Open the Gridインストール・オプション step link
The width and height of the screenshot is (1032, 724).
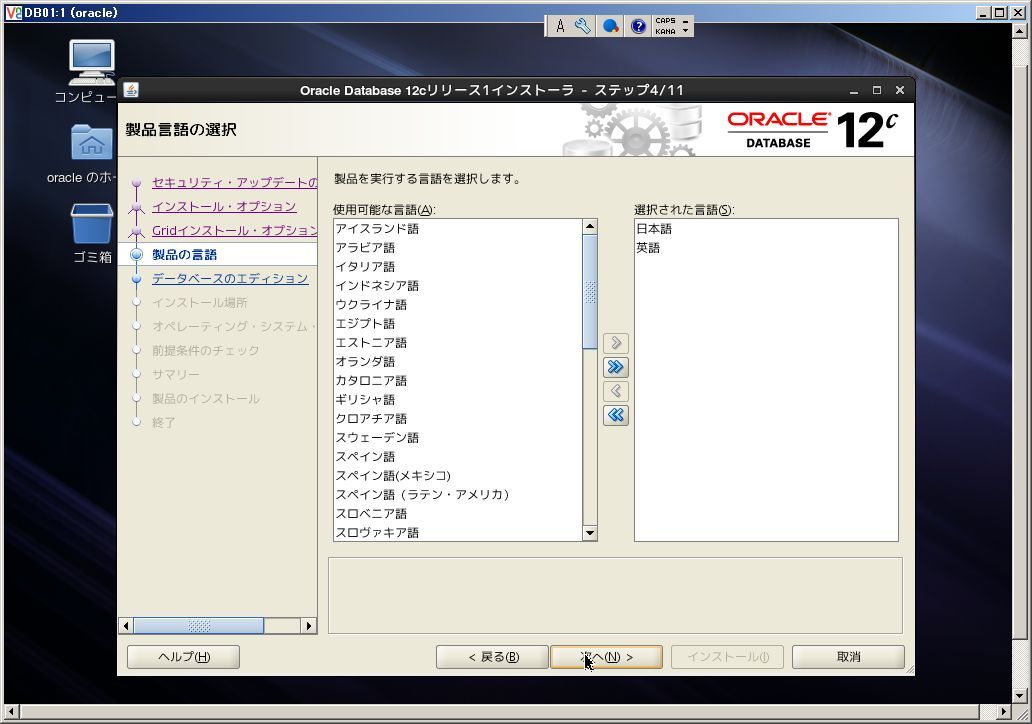(x=234, y=230)
